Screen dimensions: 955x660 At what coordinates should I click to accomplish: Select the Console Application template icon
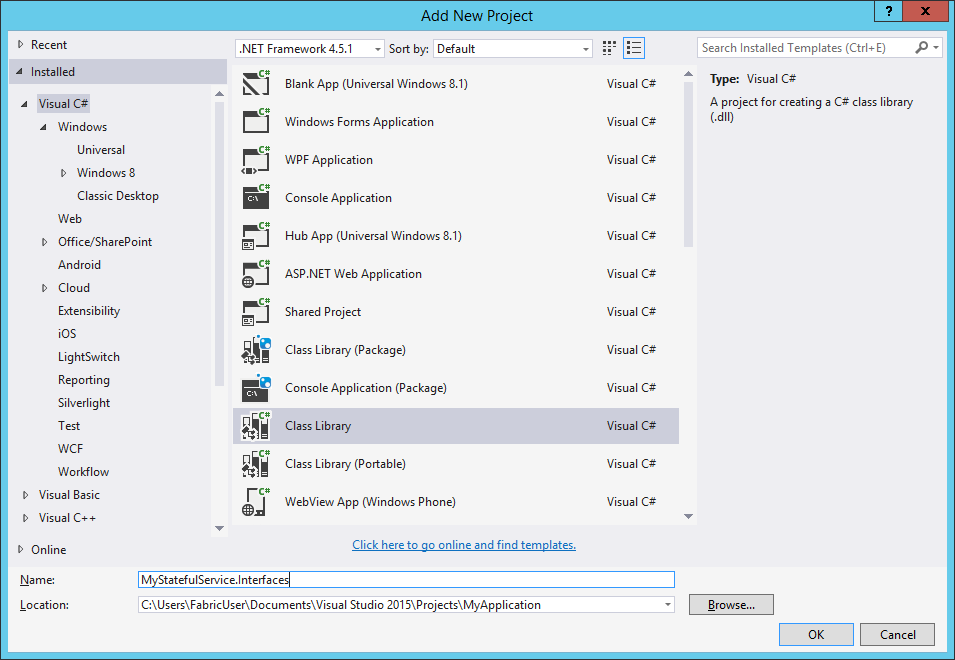coord(254,197)
